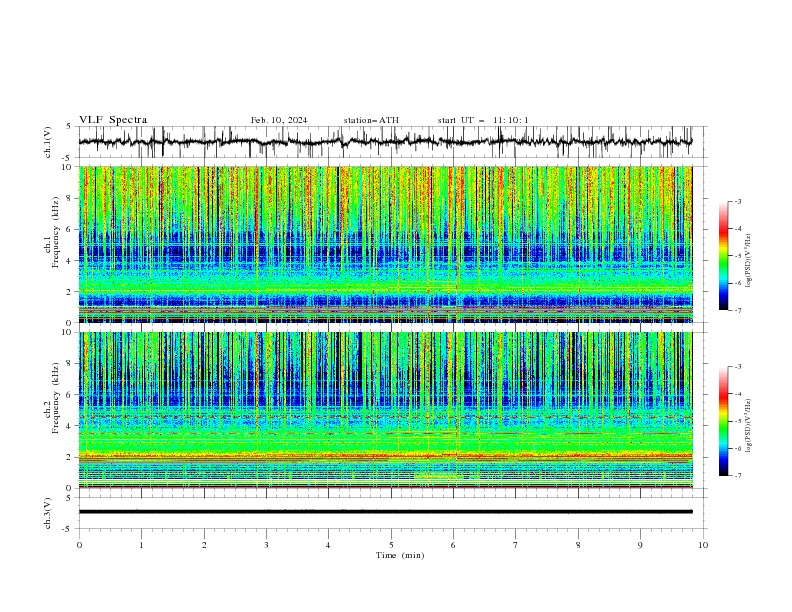Click the time axis tick label "1"

pyautogui.click(x=141, y=545)
